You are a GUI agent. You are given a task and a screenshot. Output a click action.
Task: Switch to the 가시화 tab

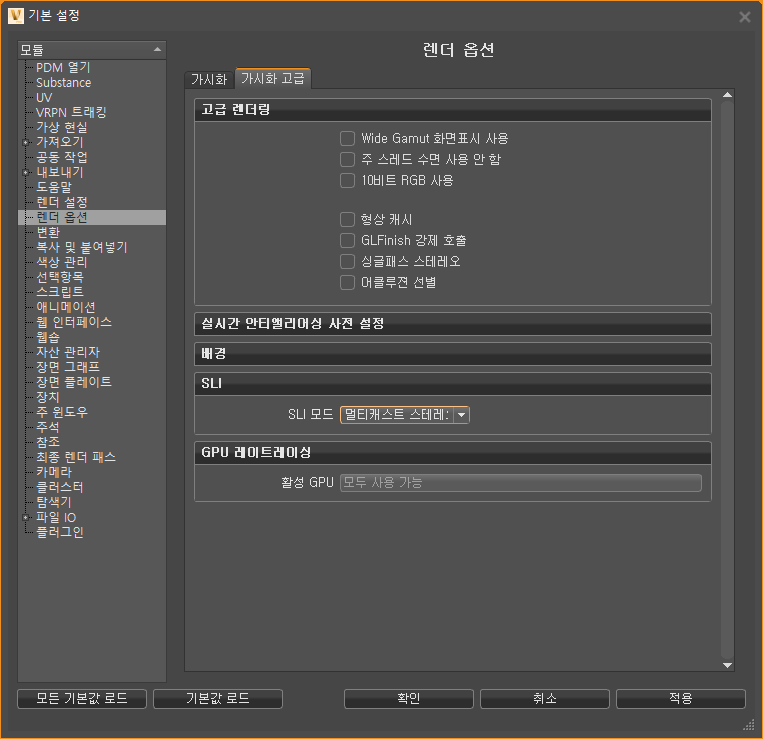(x=209, y=79)
